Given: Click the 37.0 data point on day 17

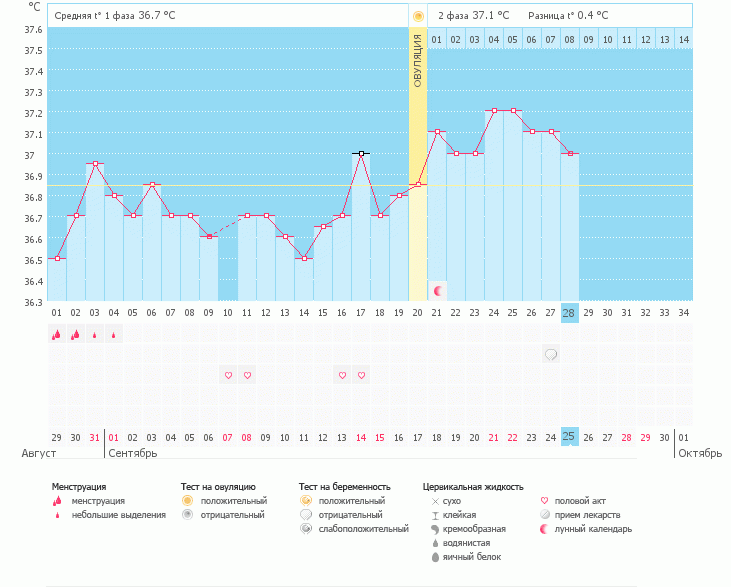Looking at the screenshot, I should [x=361, y=153].
